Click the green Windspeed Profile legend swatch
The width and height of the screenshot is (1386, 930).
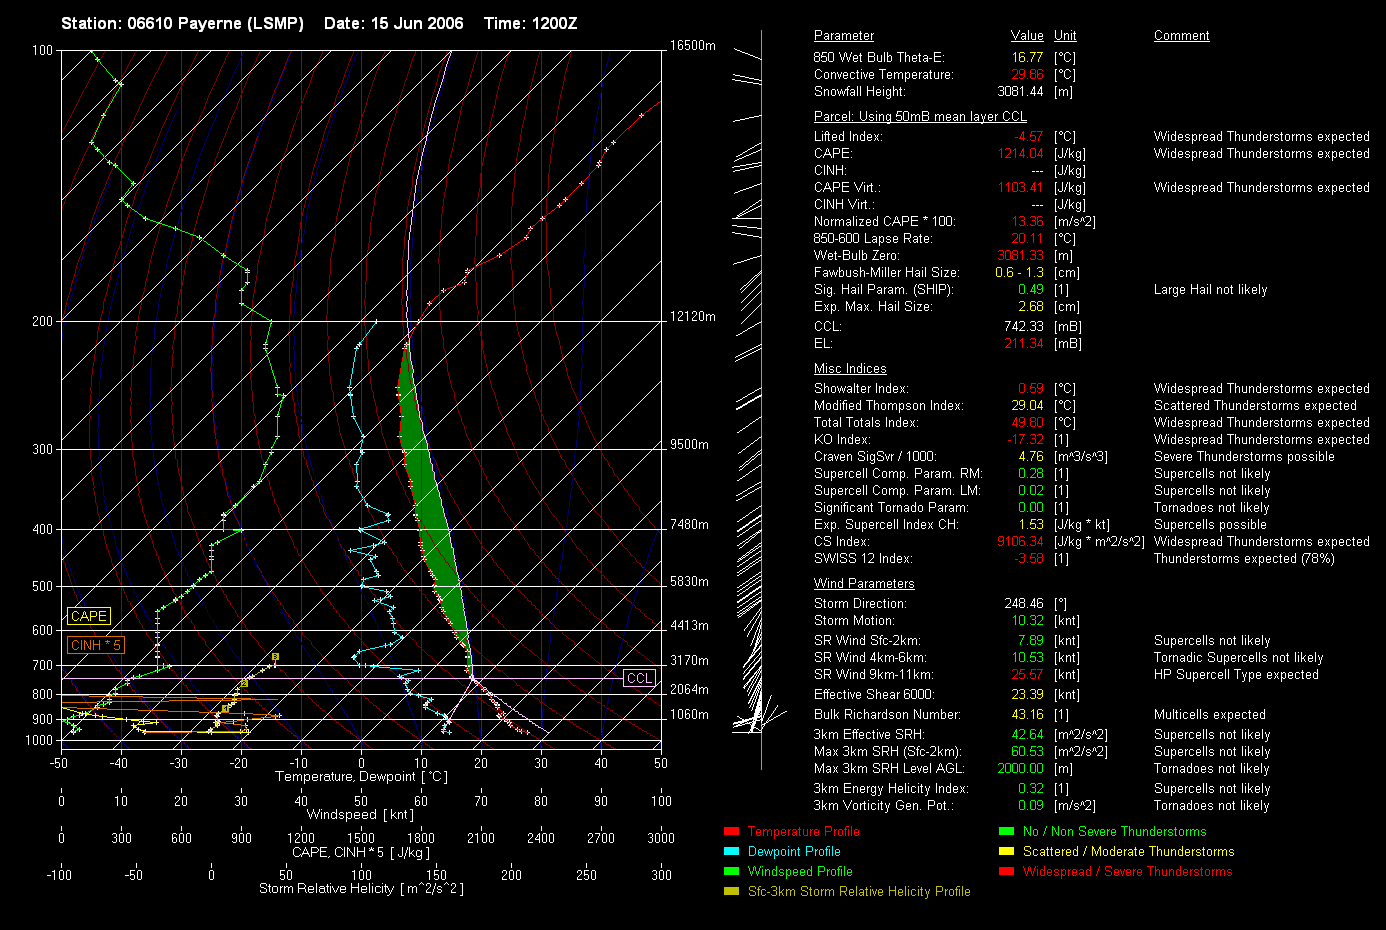point(731,871)
